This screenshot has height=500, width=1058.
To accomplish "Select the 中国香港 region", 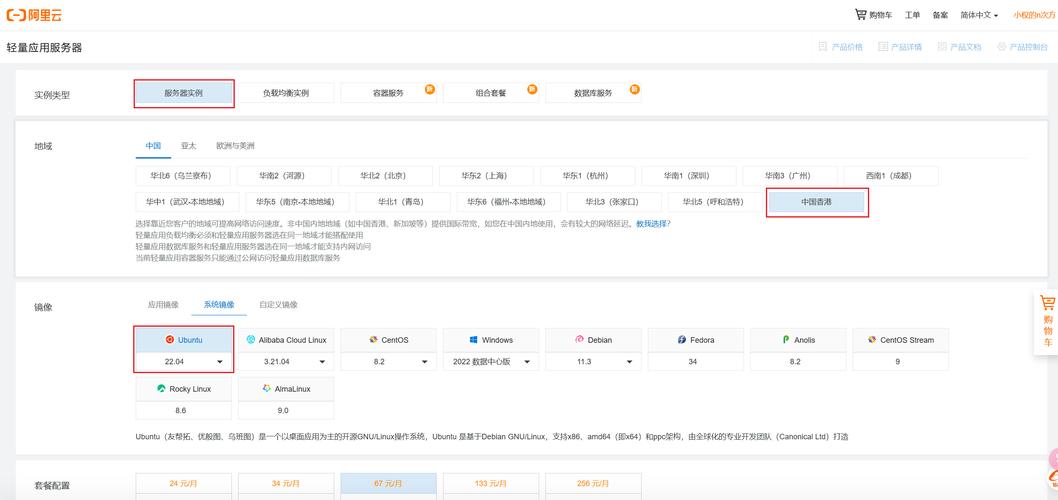I will [x=816, y=202].
